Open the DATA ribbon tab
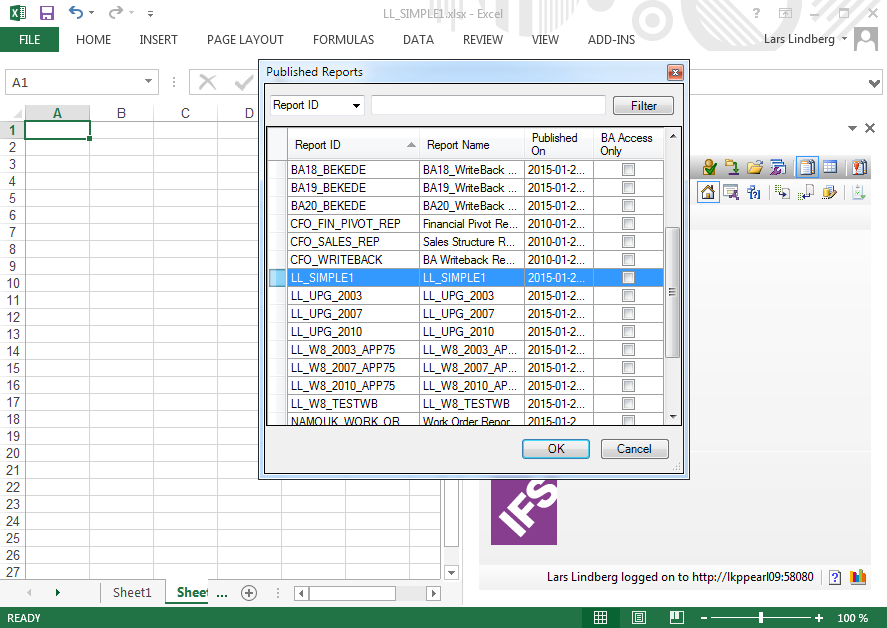Screen dimensions: 887x628 pos(418,40)
